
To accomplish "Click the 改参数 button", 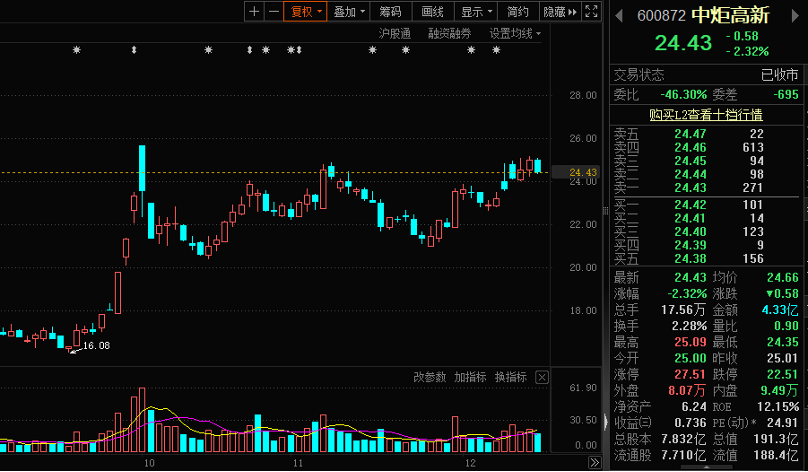I will pos(430,377).
